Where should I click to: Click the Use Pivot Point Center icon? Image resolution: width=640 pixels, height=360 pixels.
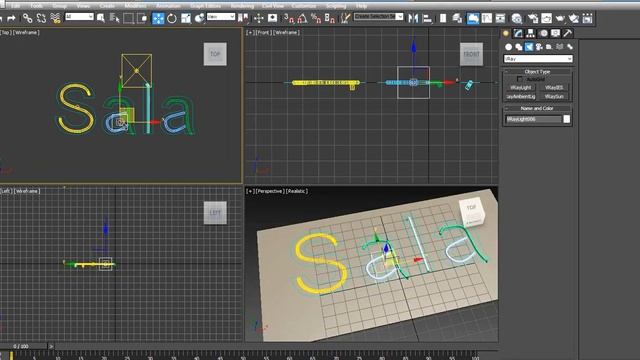point(243,18)
